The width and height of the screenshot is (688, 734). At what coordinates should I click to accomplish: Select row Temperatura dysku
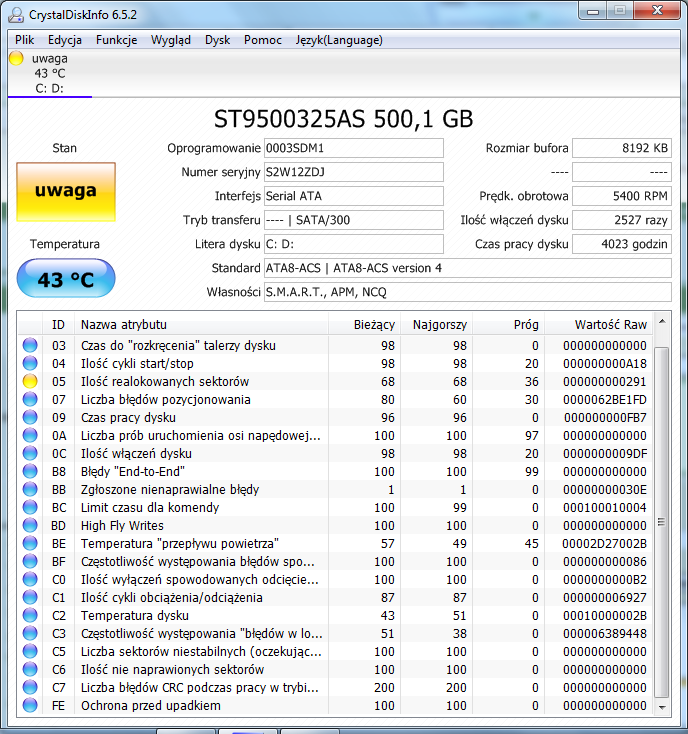(335, 615)
